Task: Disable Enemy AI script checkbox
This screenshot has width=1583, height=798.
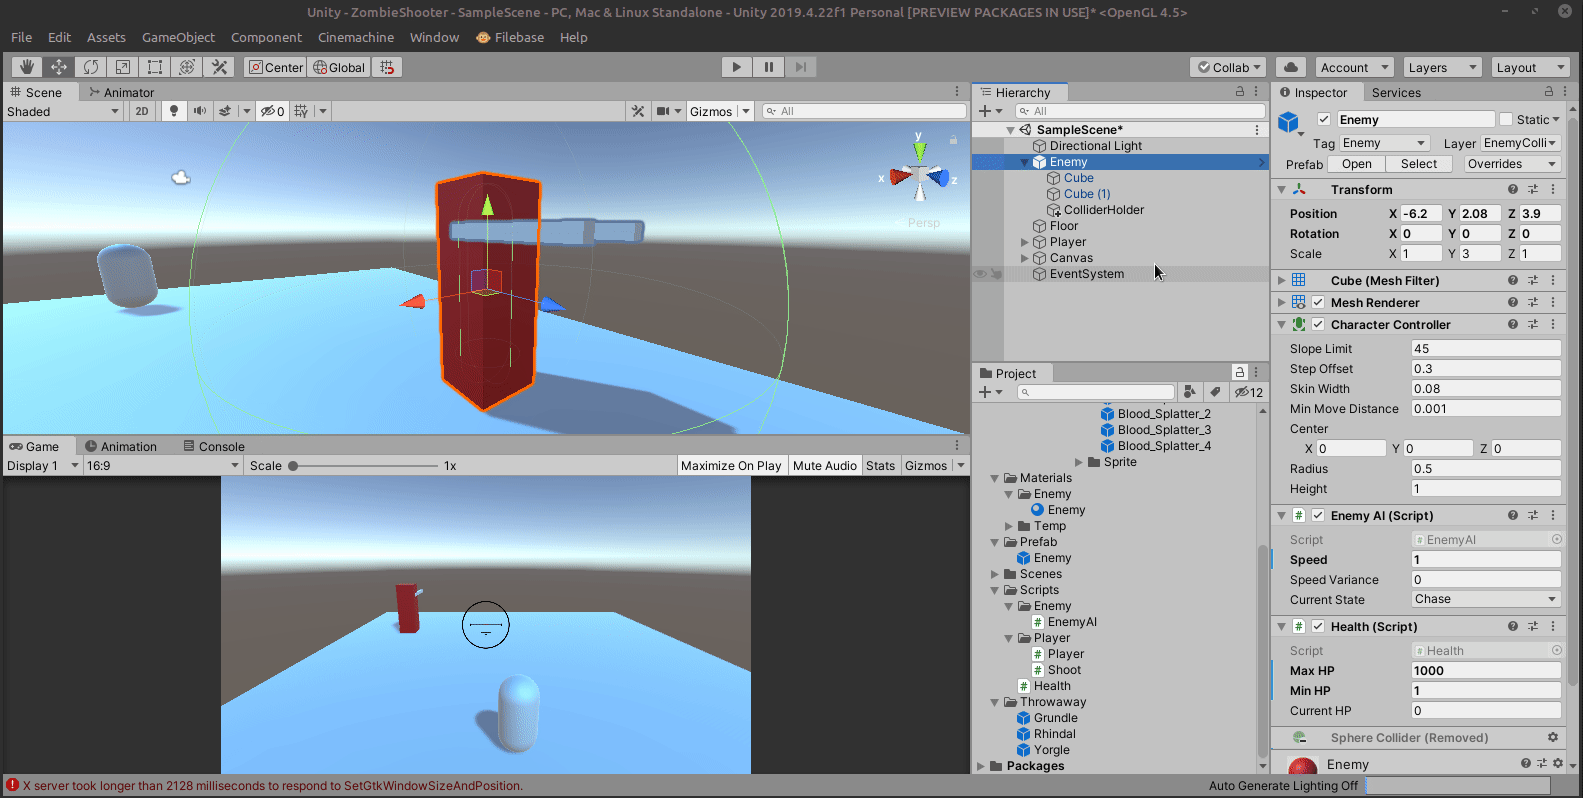Action: 1318,515
